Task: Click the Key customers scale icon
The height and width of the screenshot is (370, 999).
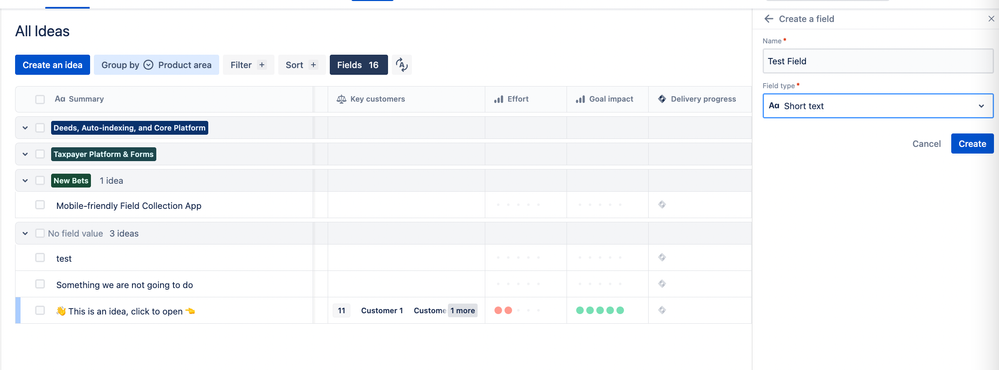Action: [x=341, y=99]
